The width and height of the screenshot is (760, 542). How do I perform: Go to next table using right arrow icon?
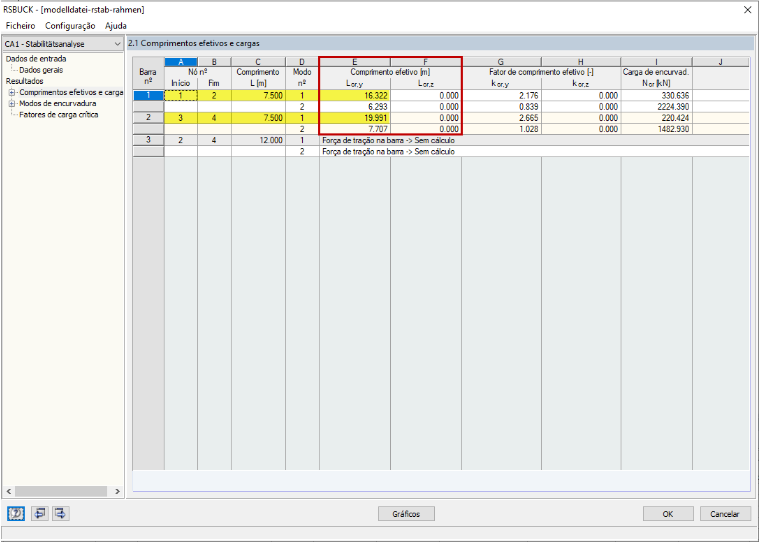[x=61, y=513]
